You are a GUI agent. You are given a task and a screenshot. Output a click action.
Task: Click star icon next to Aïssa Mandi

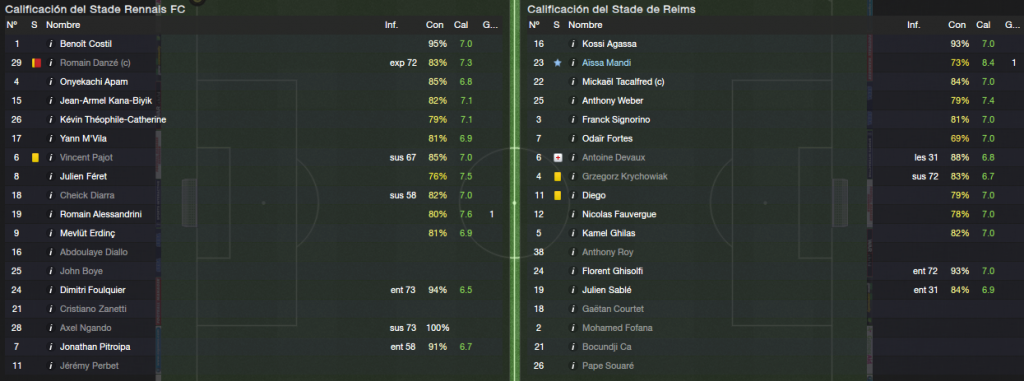tap(557, 63)
